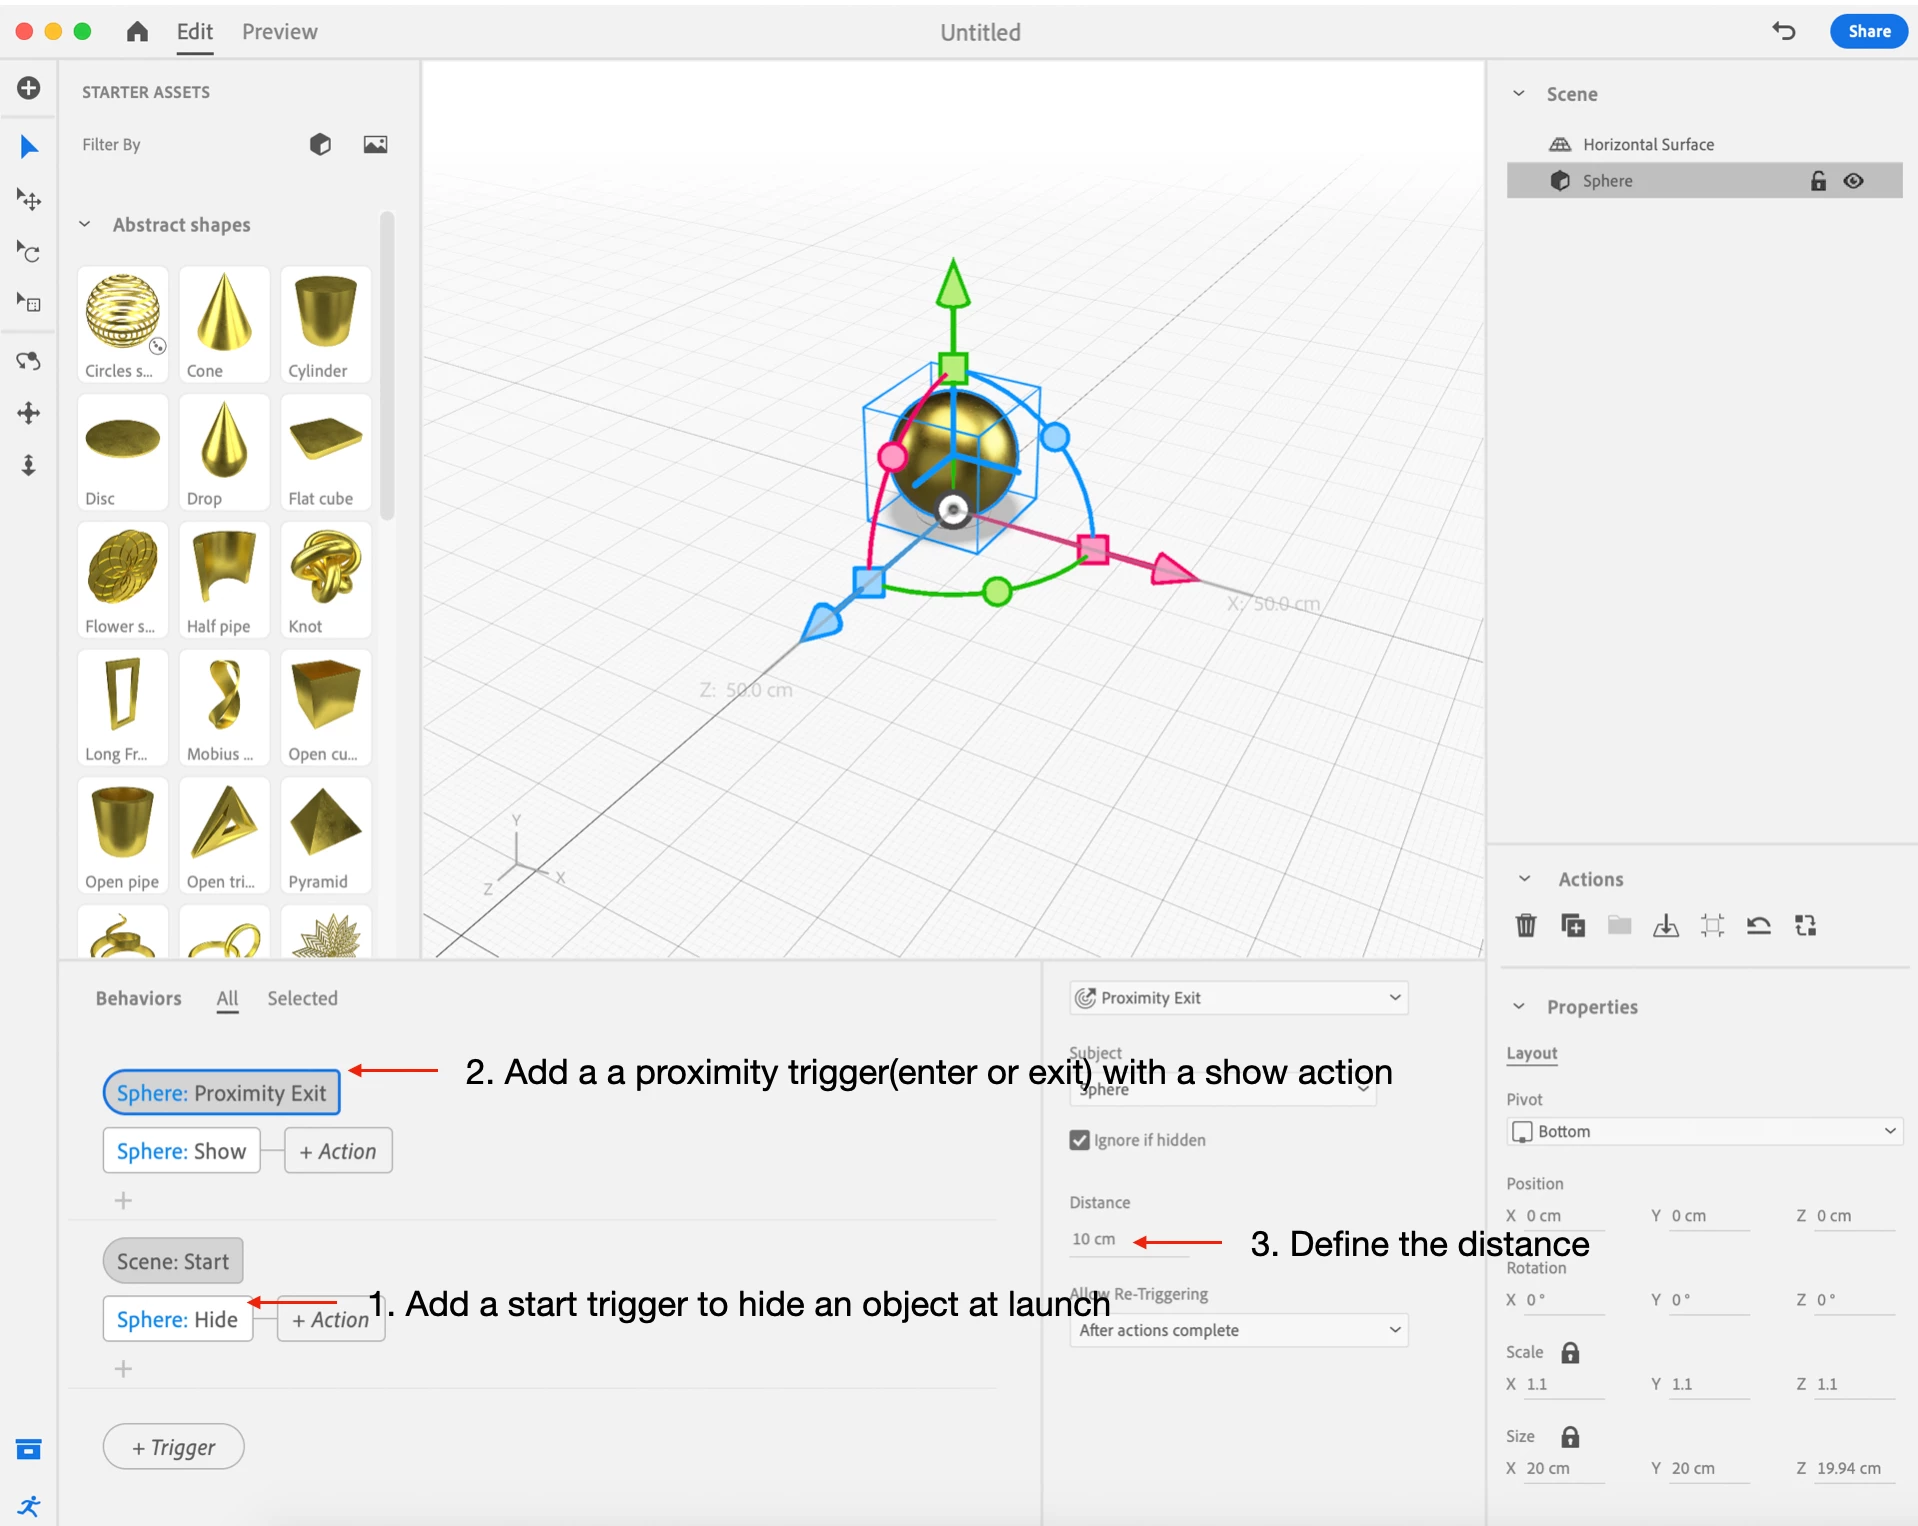Click the Duplicate action icon
The image size is (1918, 1526).
point(1573,925)
